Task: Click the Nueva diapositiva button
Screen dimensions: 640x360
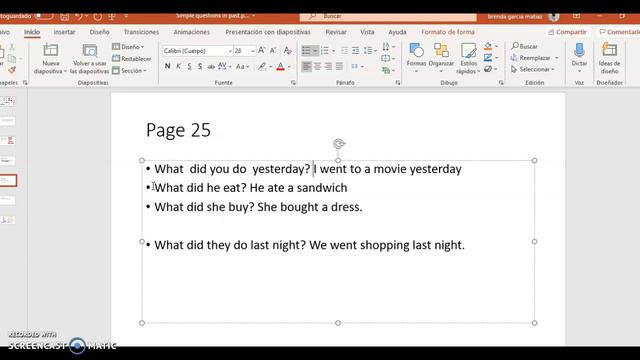Action: tap(51, 58)
